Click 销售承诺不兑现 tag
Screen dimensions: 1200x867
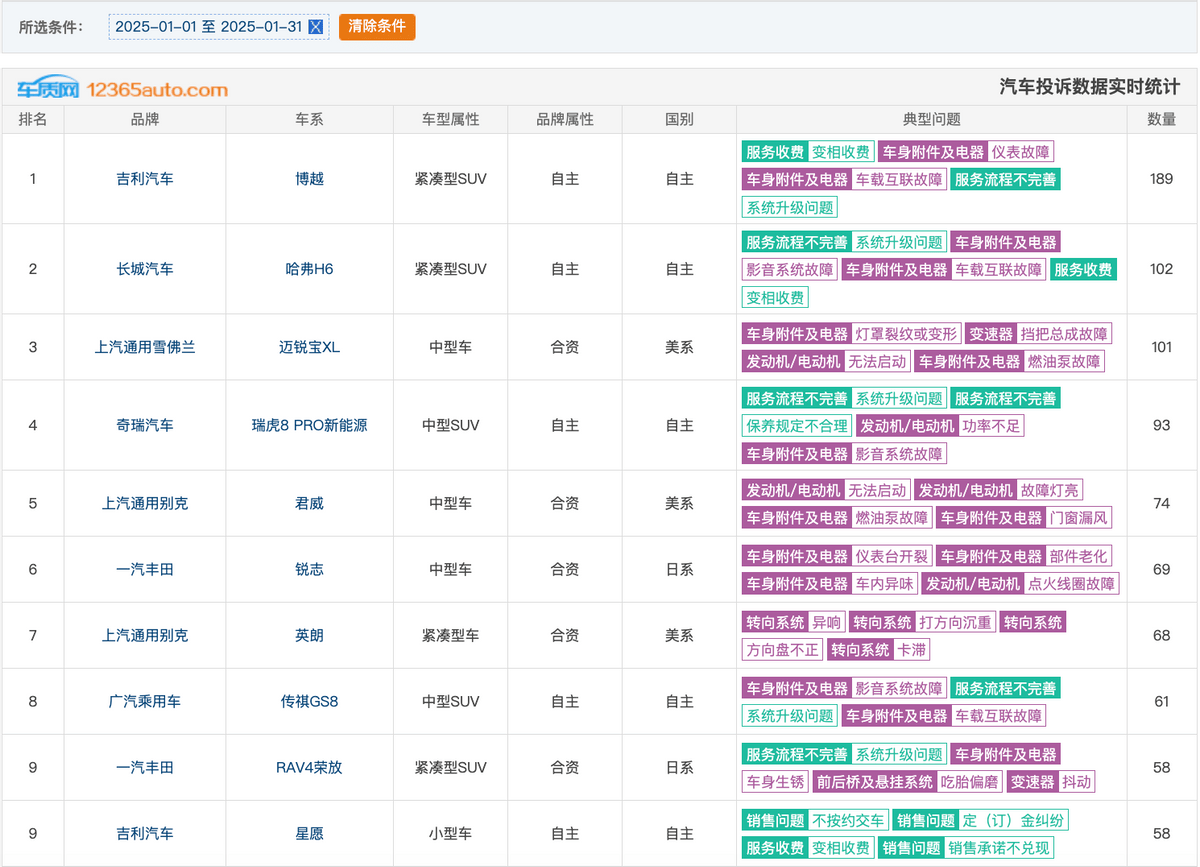click(999, 848)
